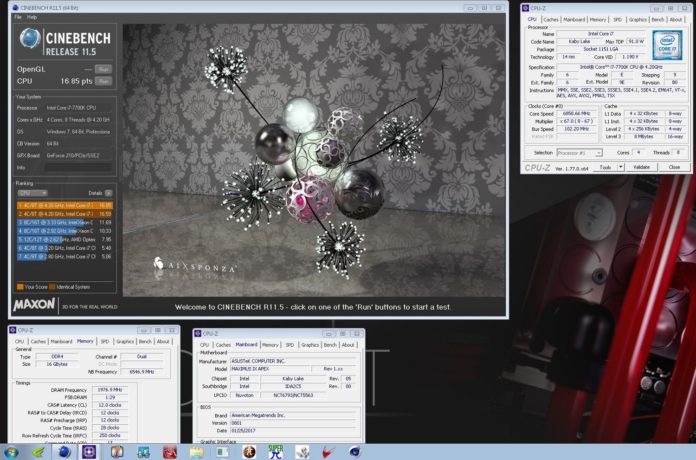Open About tab in top-right CPU-Z window
The height and width of the screenshot is (460, 696).
[676, 20]
